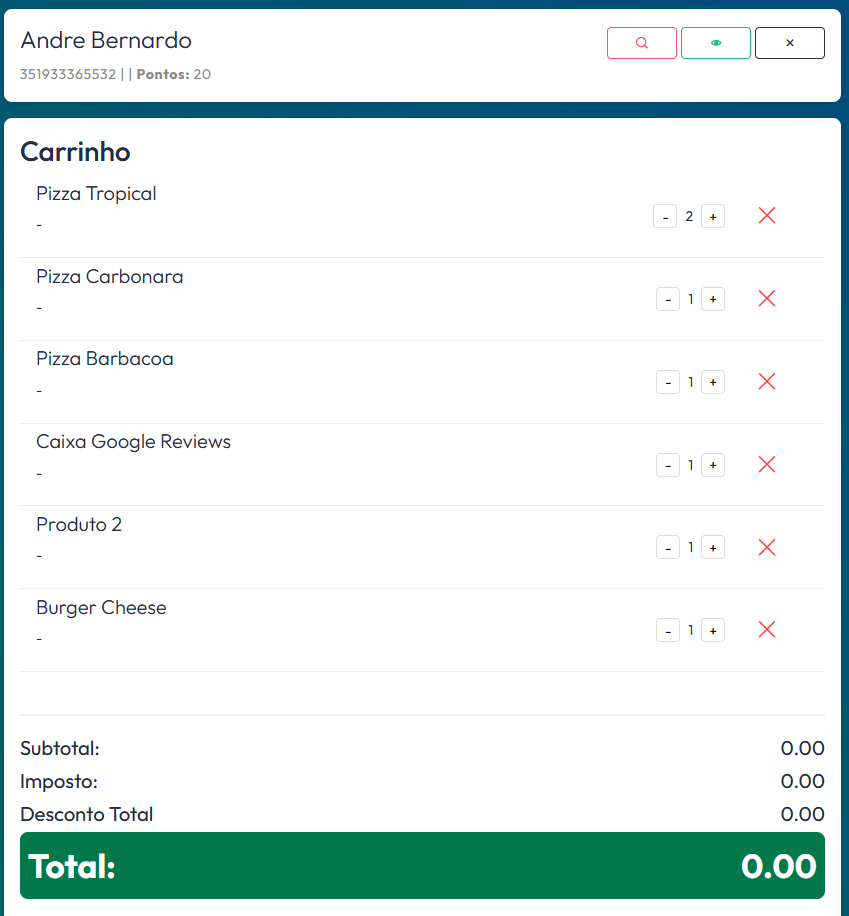The width and height of the screenshot is (849, 916).
Task: Delete Burger Cheese from cart
Action: coord(767,630)
